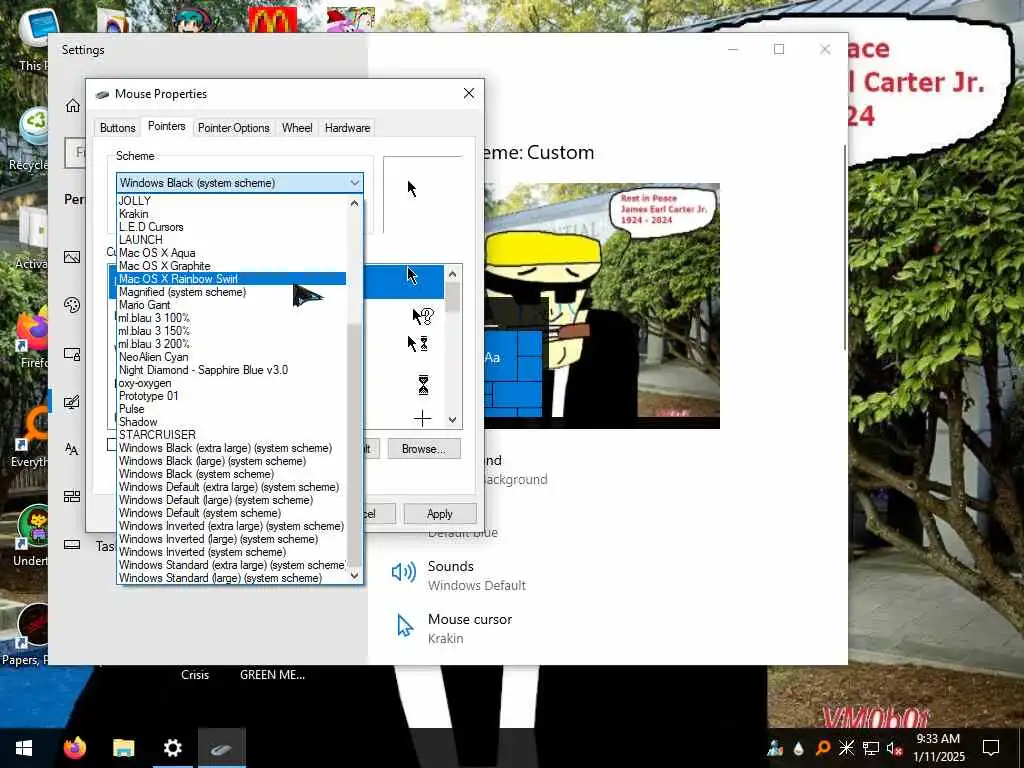Switch to the Pointer Options tab
The height and width of the screenshot is (768, 1024).
tap(234, 128)
